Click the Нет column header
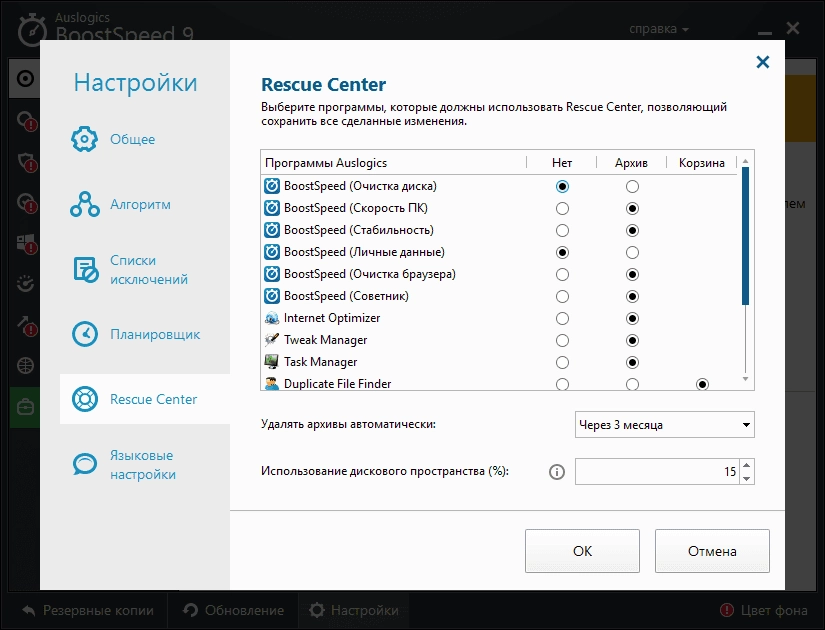 562,163
